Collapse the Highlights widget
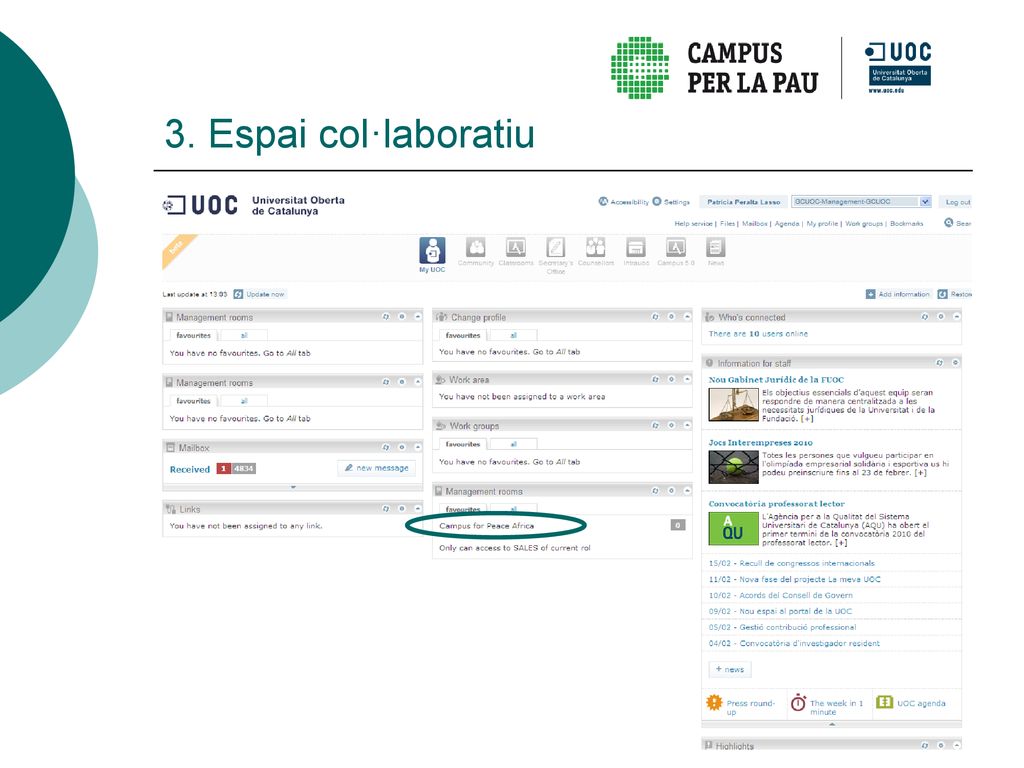This screenshot has width=1024, height=768. point(957,745)
